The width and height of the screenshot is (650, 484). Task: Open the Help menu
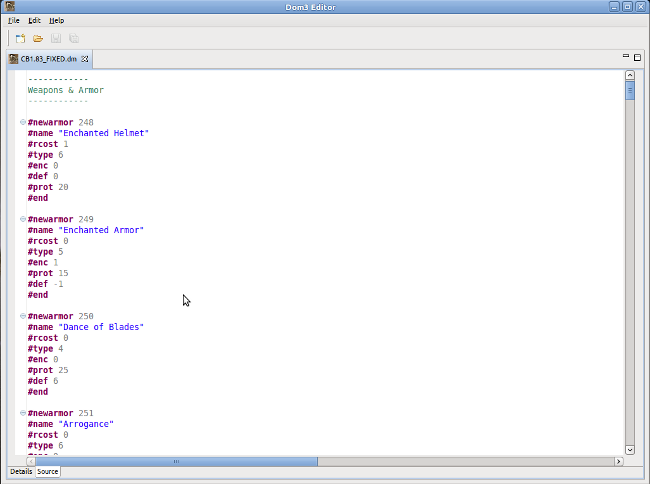click(x=57, y=20)
